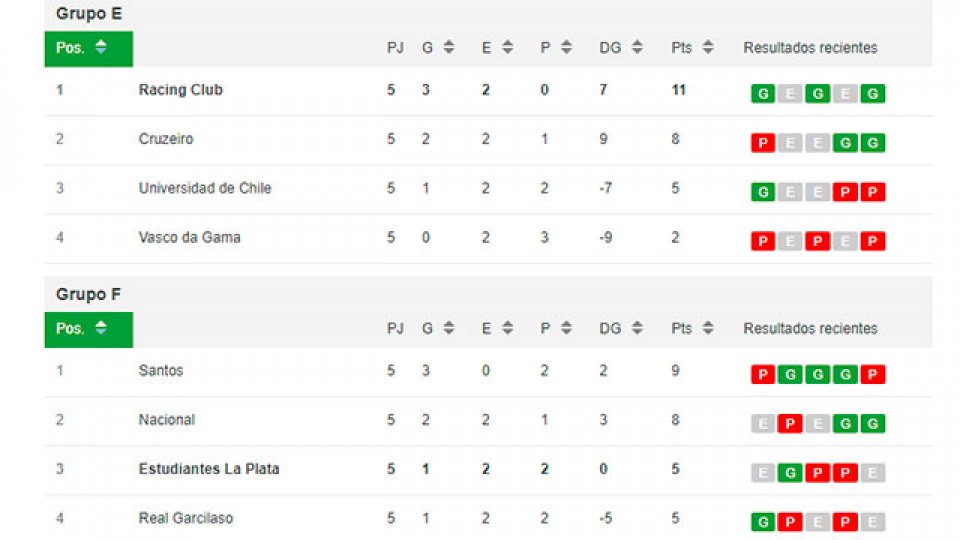Image resolution: width=960 pixels, height=540 pixels.
Task: Click Racing Club's first recent result badge
Action: pyautogui.click(x=763, y=94)
